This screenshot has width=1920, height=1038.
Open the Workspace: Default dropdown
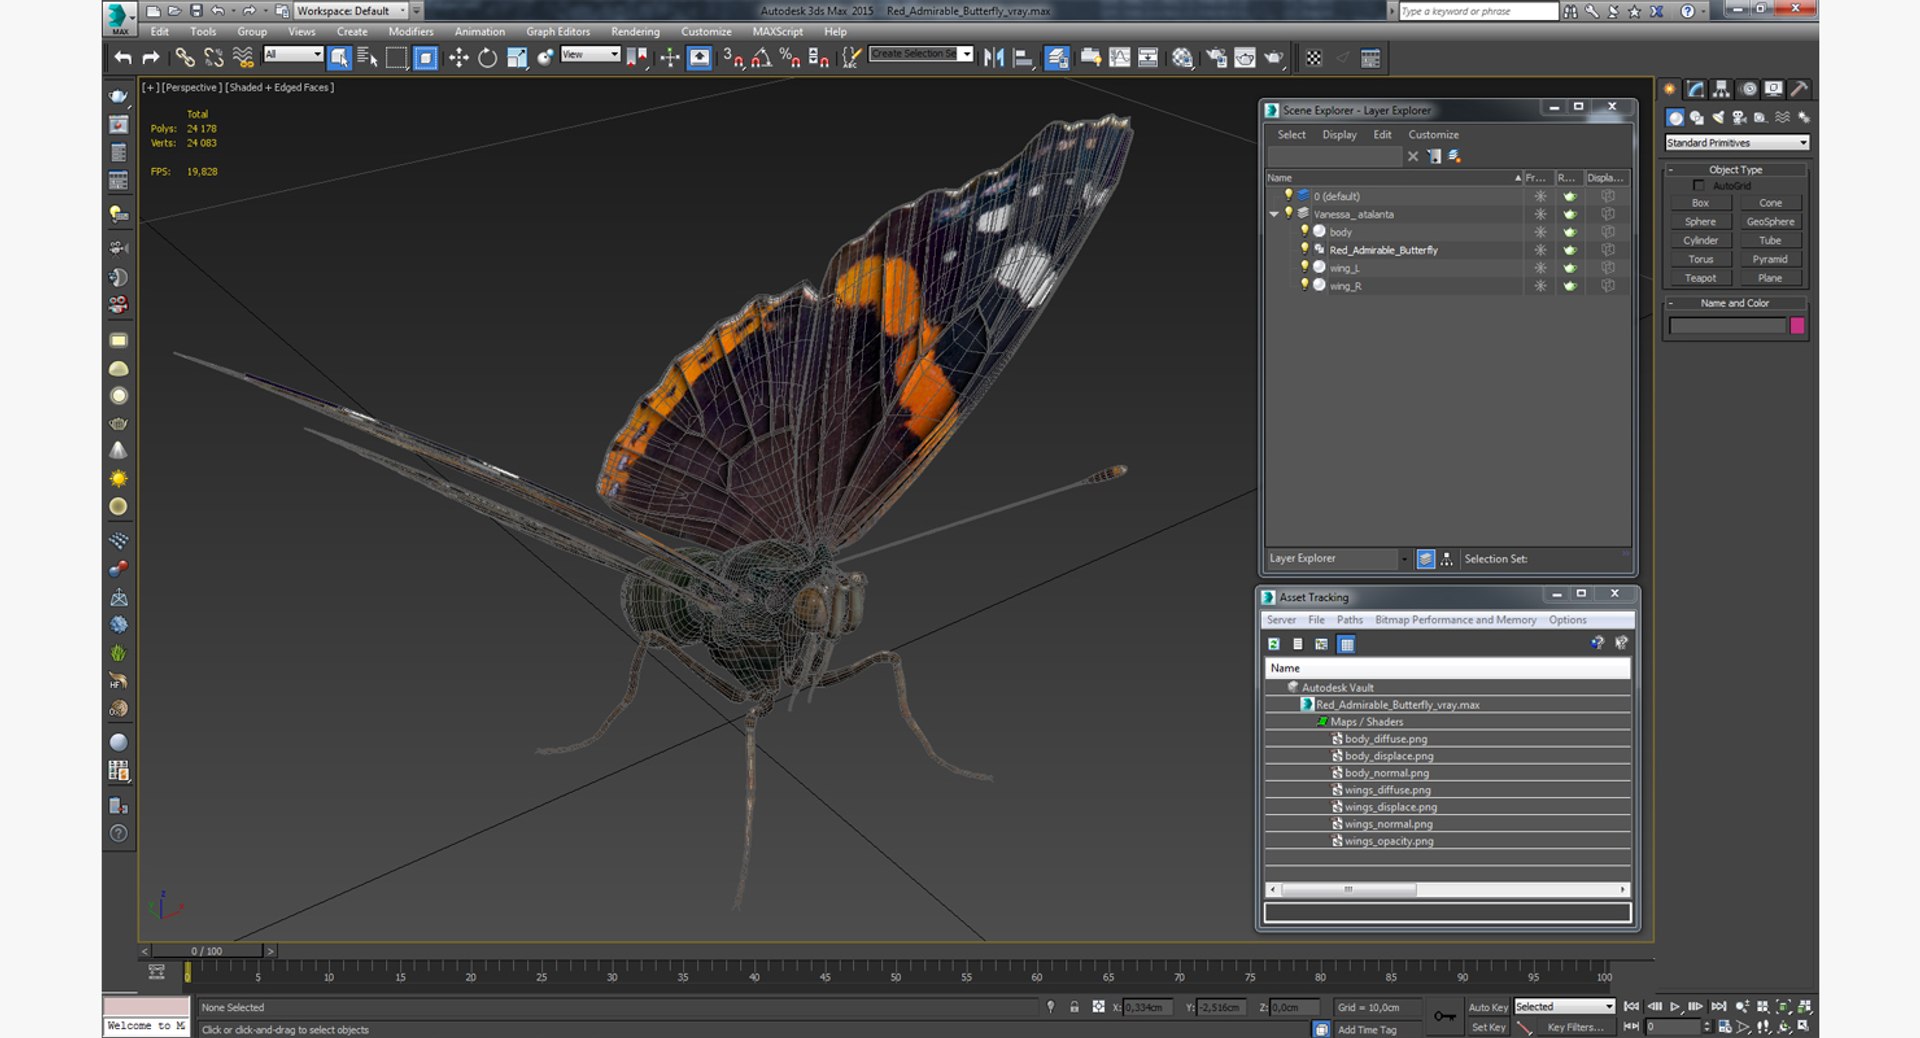tap(351, 11)
